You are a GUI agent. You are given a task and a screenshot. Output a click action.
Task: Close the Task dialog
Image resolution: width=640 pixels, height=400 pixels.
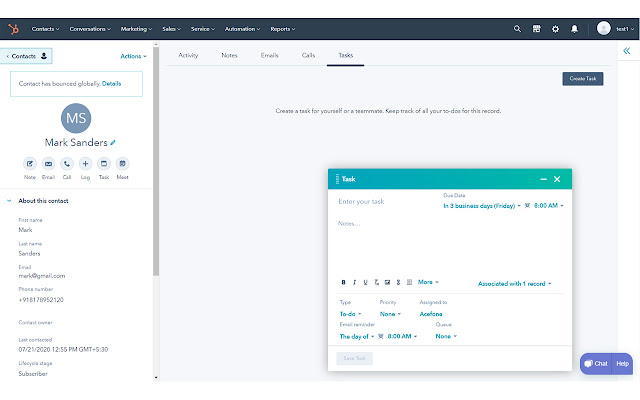coord(557,179)
